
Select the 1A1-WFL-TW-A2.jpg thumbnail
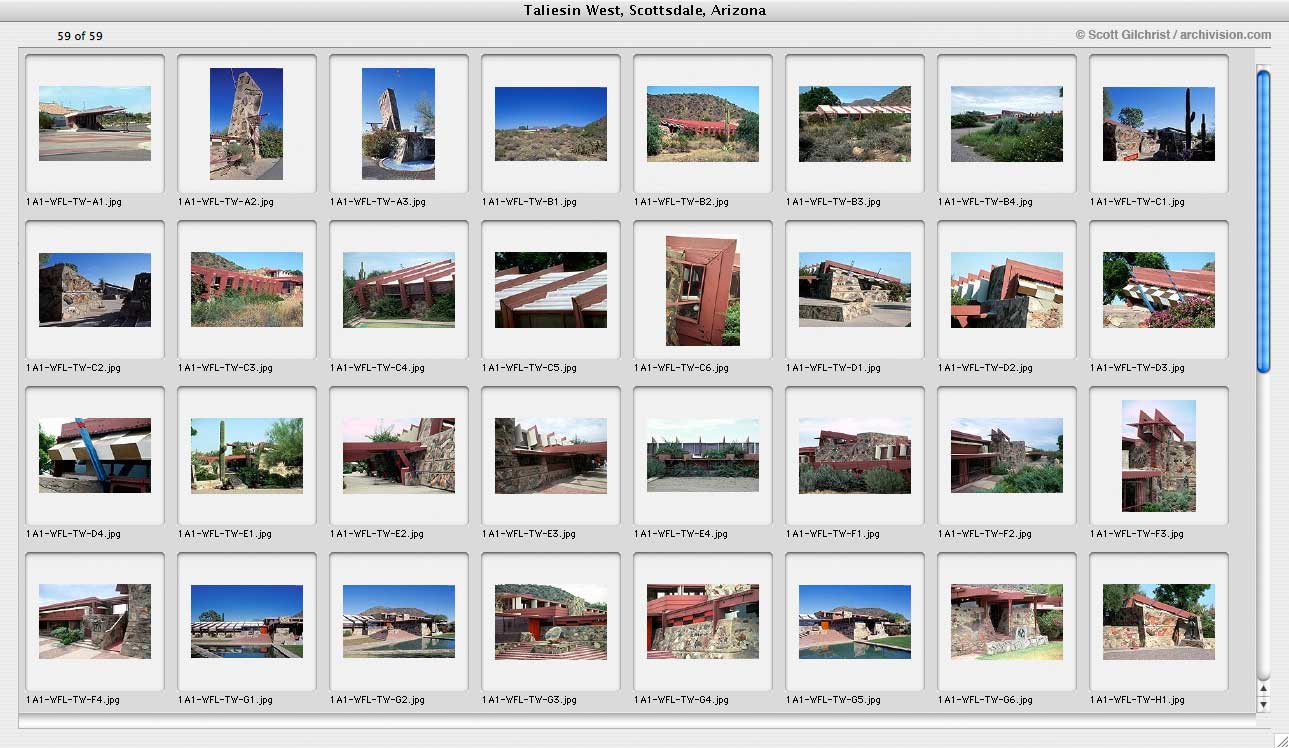[246, 124]
